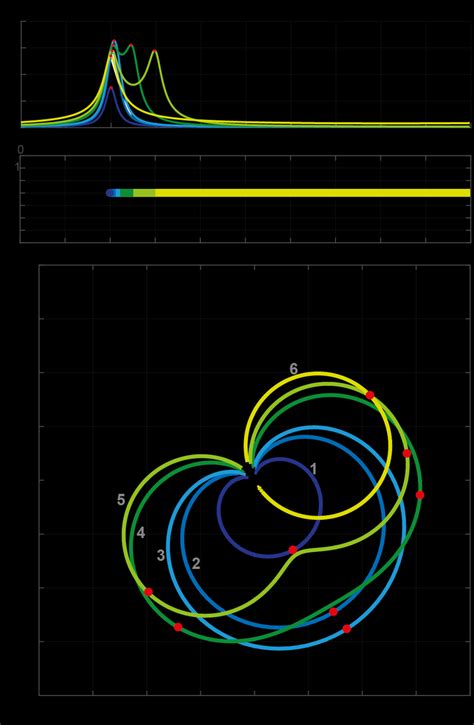Click the curve label "4" on the green curve
474x725 pixels.
tap(141, 533)
